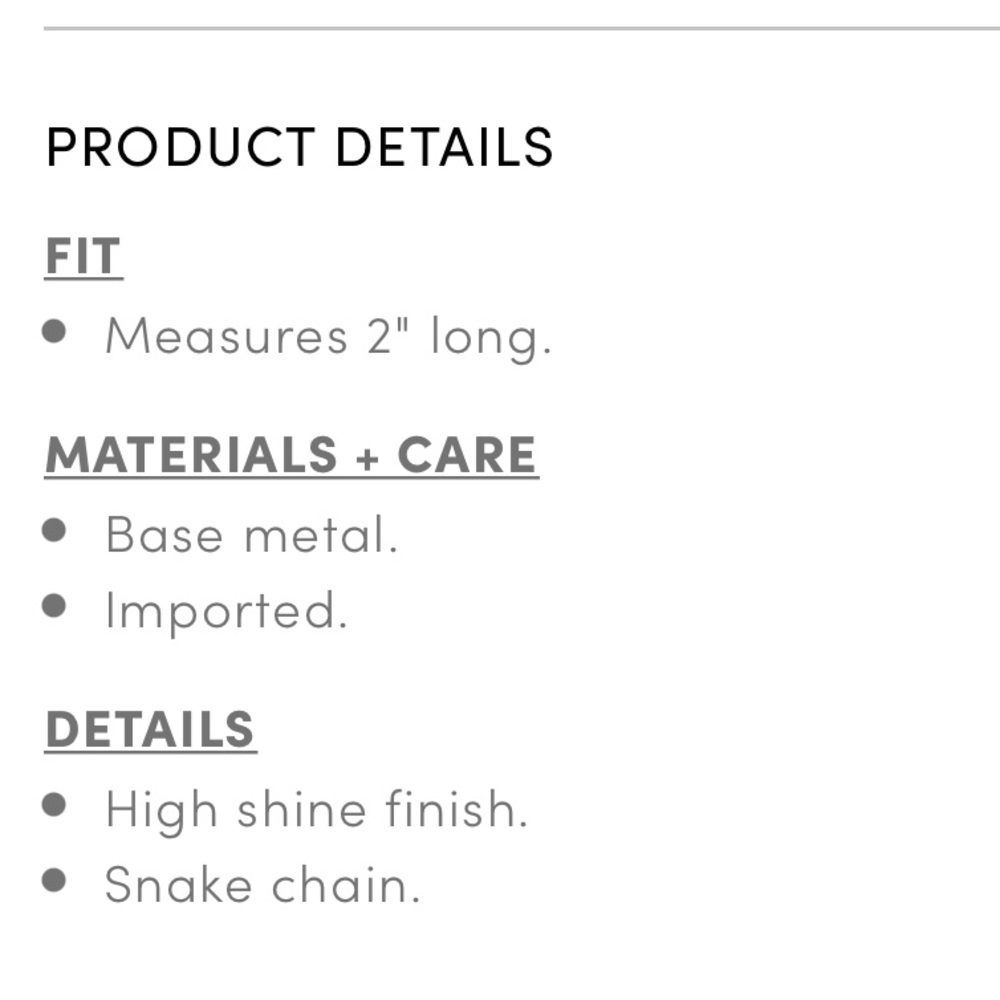Viewport: 1000px width, 1000px height.
Task: Click the bullet dot beside Snake chain
Action: [x=54, y=881]
